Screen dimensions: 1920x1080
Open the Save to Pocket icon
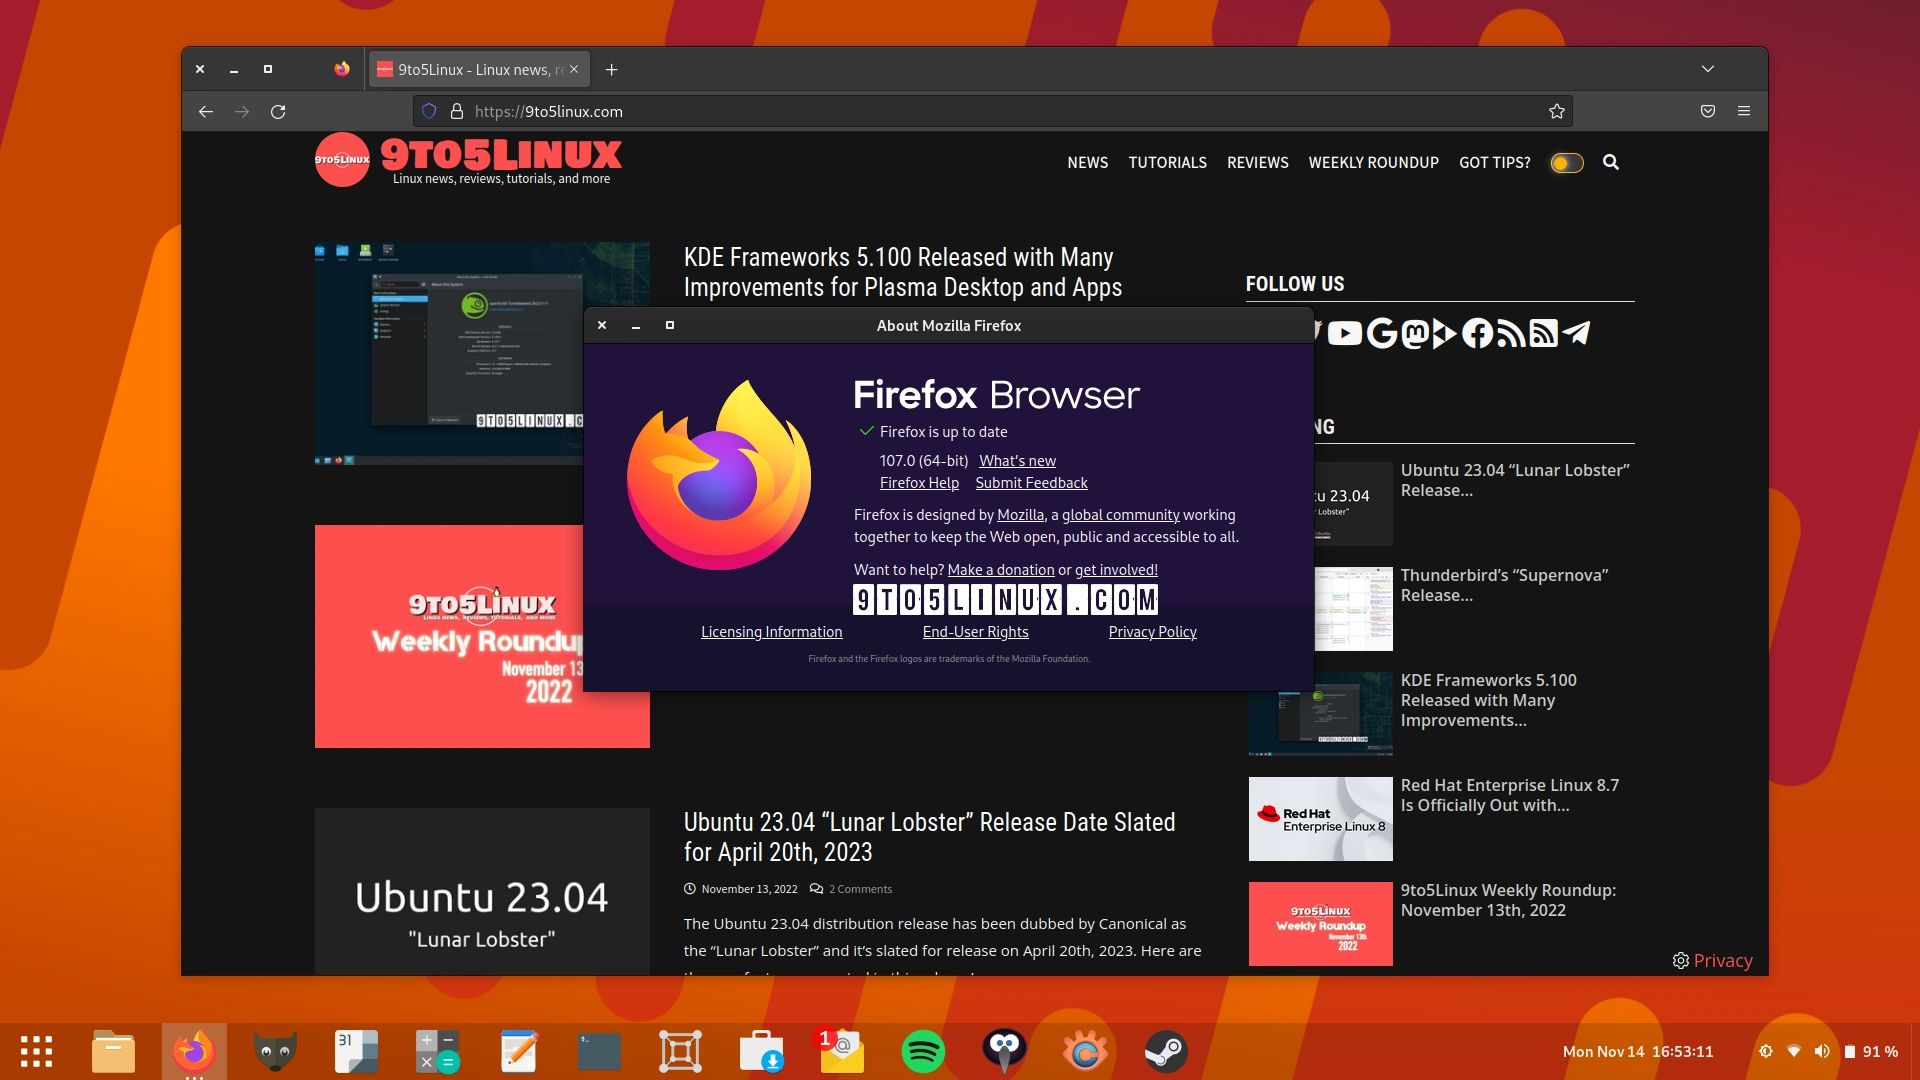(1707, 112)
